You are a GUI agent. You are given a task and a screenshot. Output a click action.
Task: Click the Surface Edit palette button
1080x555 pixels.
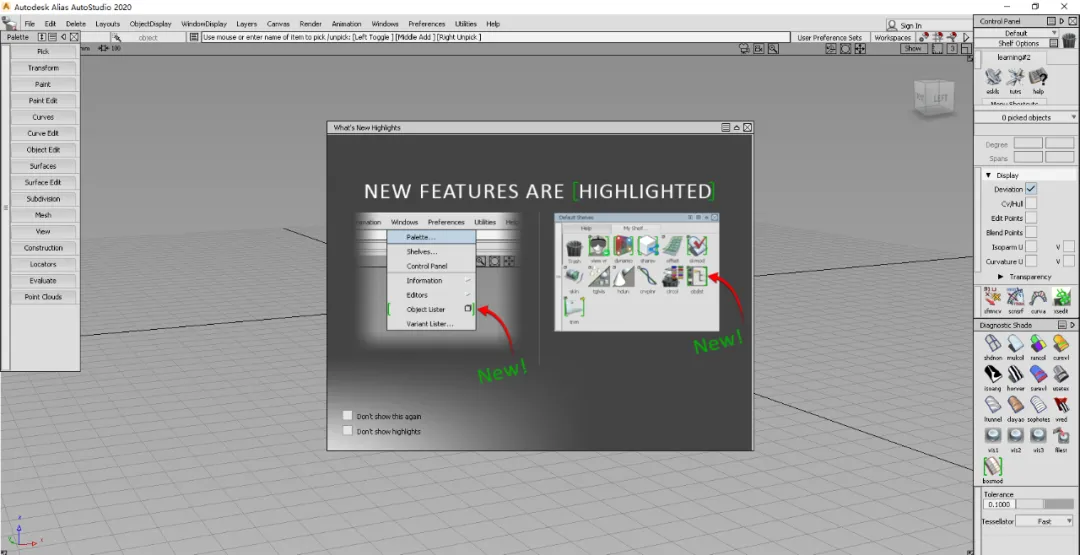[43, 182]
